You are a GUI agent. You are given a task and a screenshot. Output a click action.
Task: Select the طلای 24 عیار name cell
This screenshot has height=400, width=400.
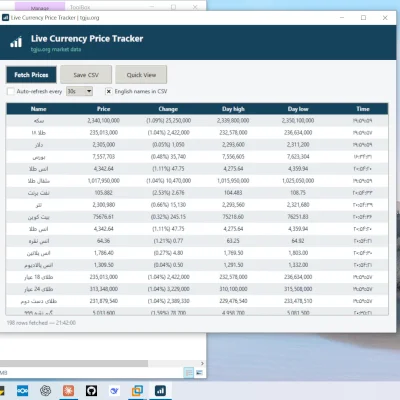[x=39, y=289]
